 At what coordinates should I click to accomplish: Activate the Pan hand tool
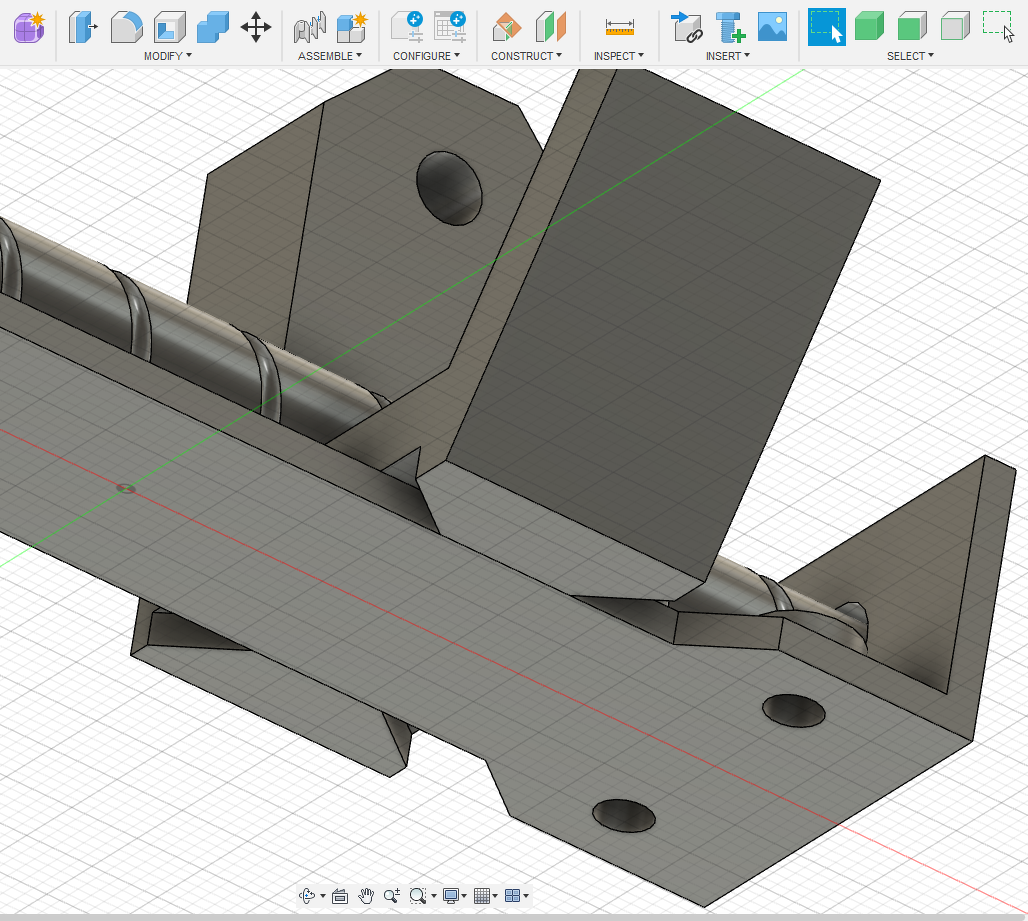point(366,896)
